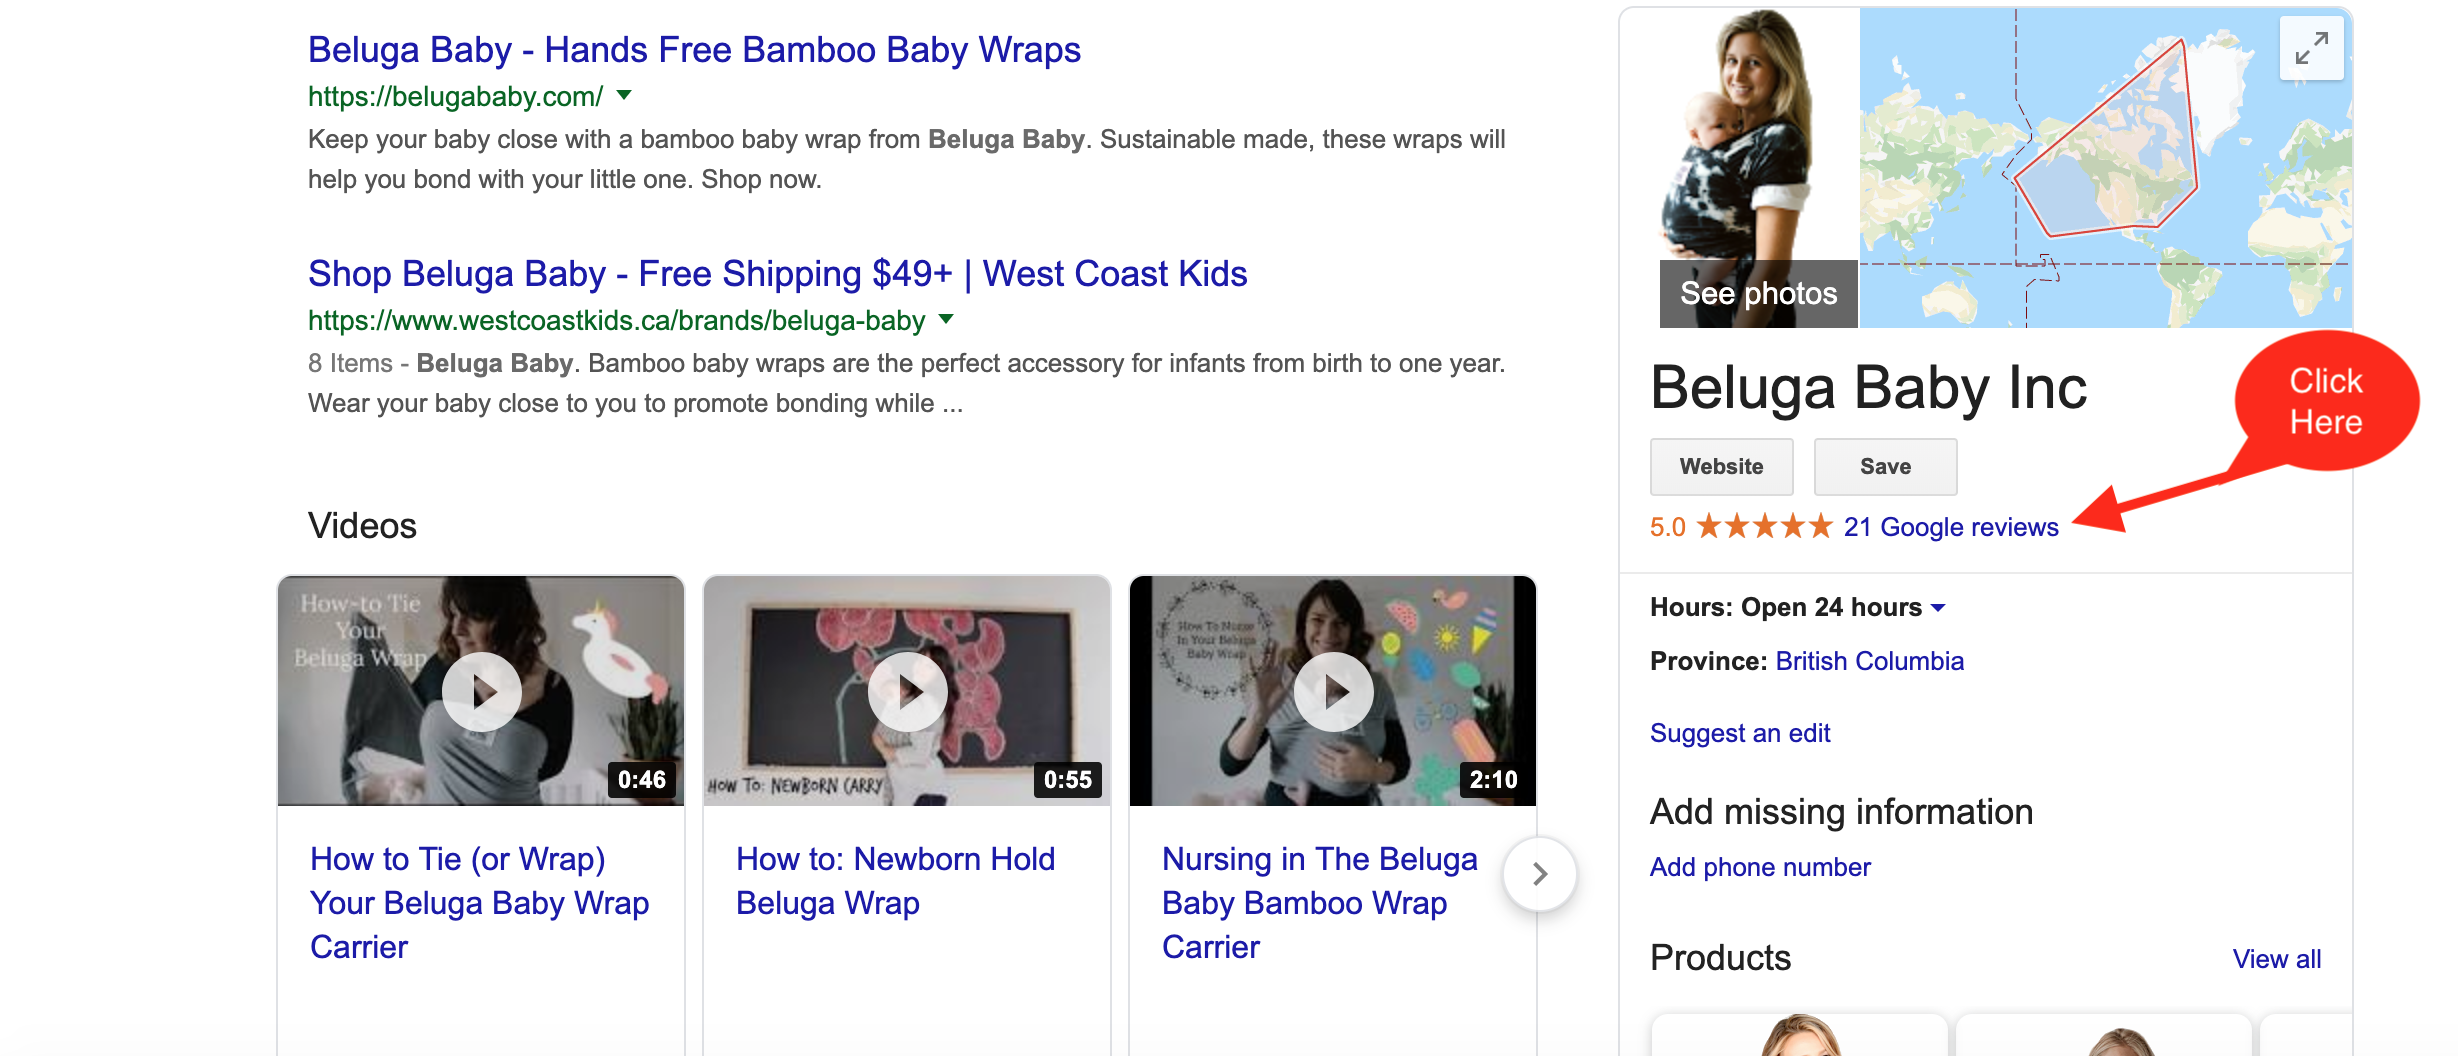The height and width of the screenshot is (1056, 2458).
Task: Click Add phone number link
Action: tap(1760, 867)
